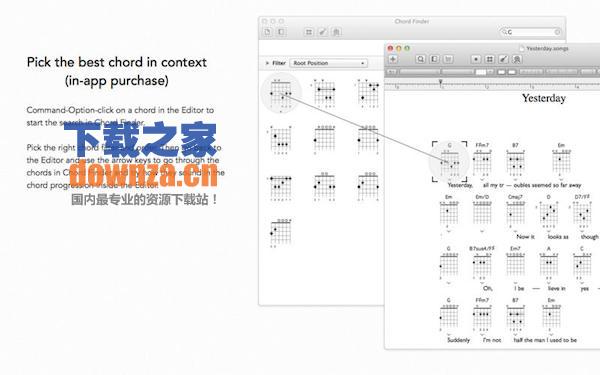Viewport: 600px width, 375px height.
Task: Select the D chord diagram above "looks as"
Action: 548,212
